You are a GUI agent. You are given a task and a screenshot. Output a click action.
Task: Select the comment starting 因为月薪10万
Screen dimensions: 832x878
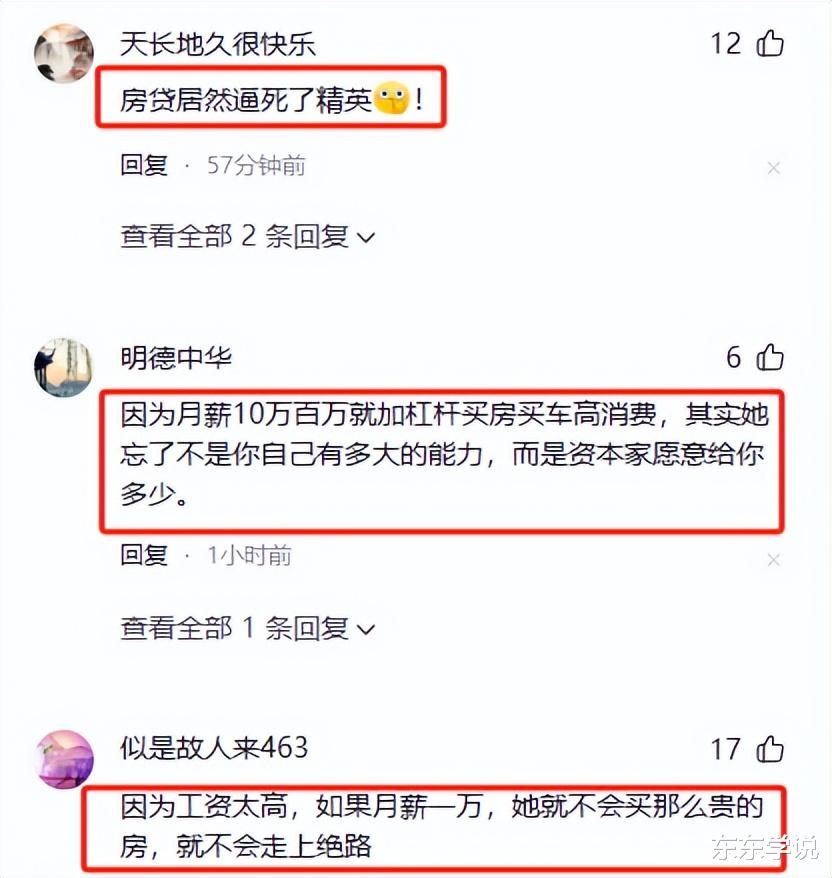pos(445,454)
